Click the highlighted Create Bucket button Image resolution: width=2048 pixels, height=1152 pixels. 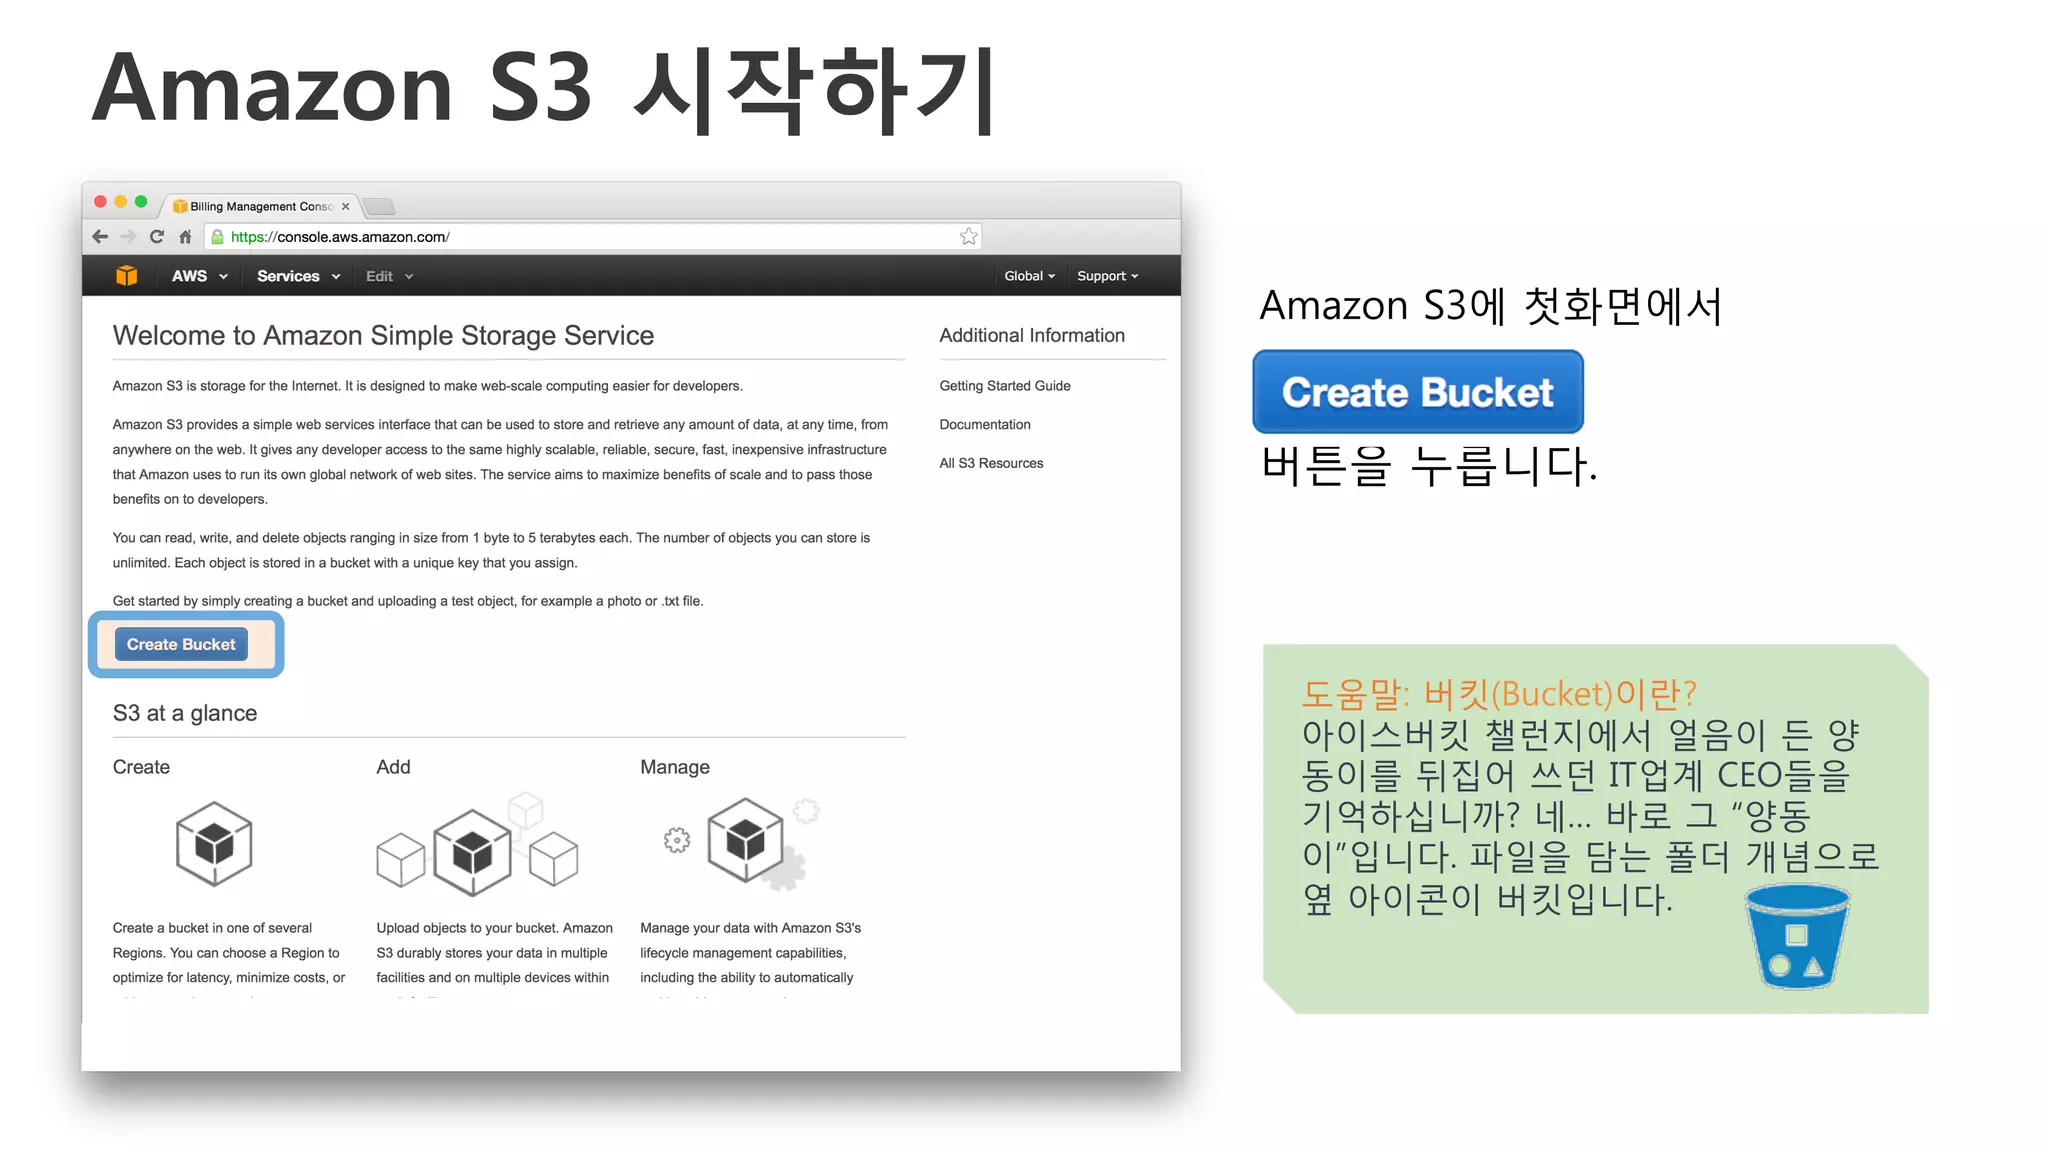181,645
